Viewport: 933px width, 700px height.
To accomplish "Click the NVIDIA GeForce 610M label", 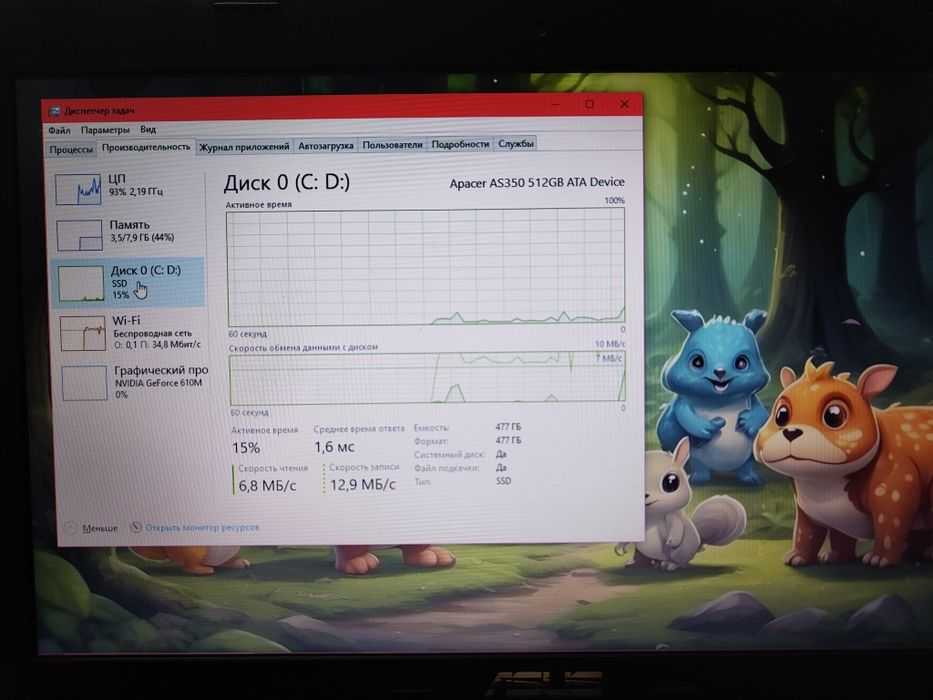I will [x=158, y=383].
